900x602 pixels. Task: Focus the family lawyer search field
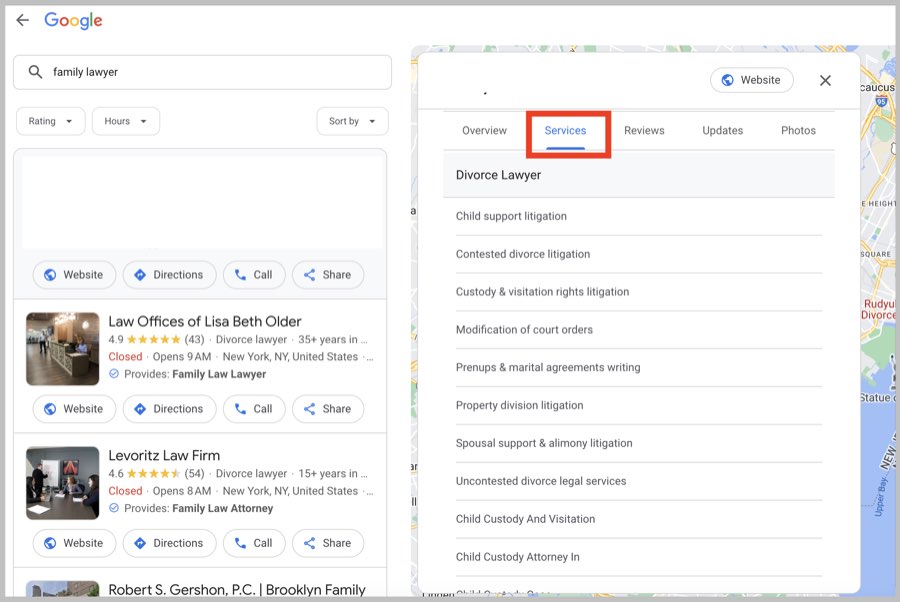[x=202, y=72]
